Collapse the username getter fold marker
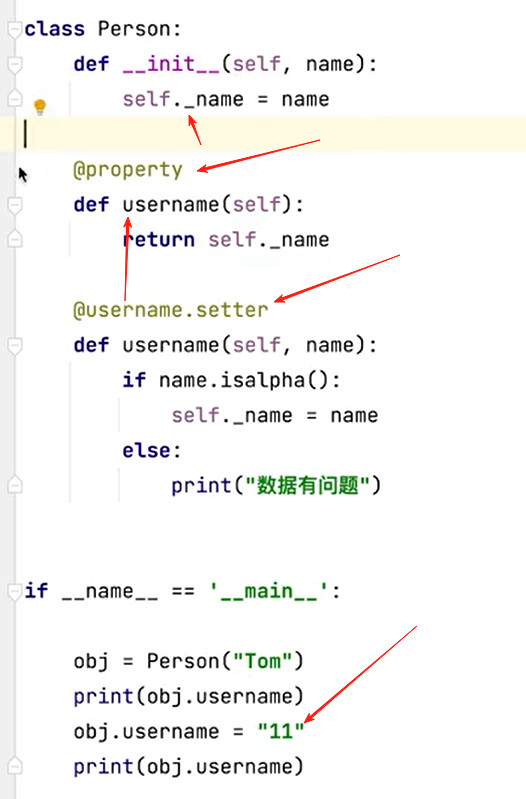526x799 pixels. click(15, 205)
